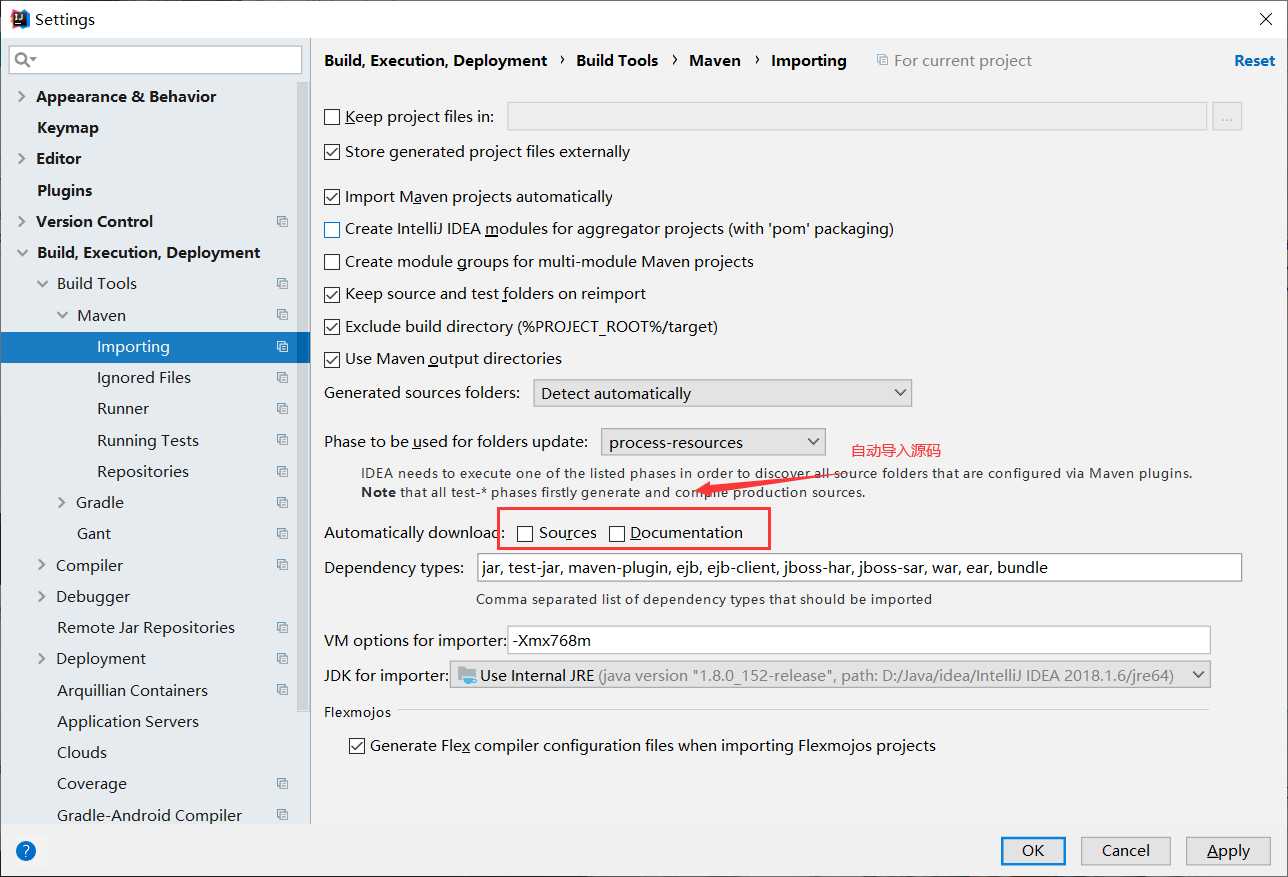Click project-level icon beside Compiler
The width and height of the screenshot is (1288, 877).
(282, 565)
